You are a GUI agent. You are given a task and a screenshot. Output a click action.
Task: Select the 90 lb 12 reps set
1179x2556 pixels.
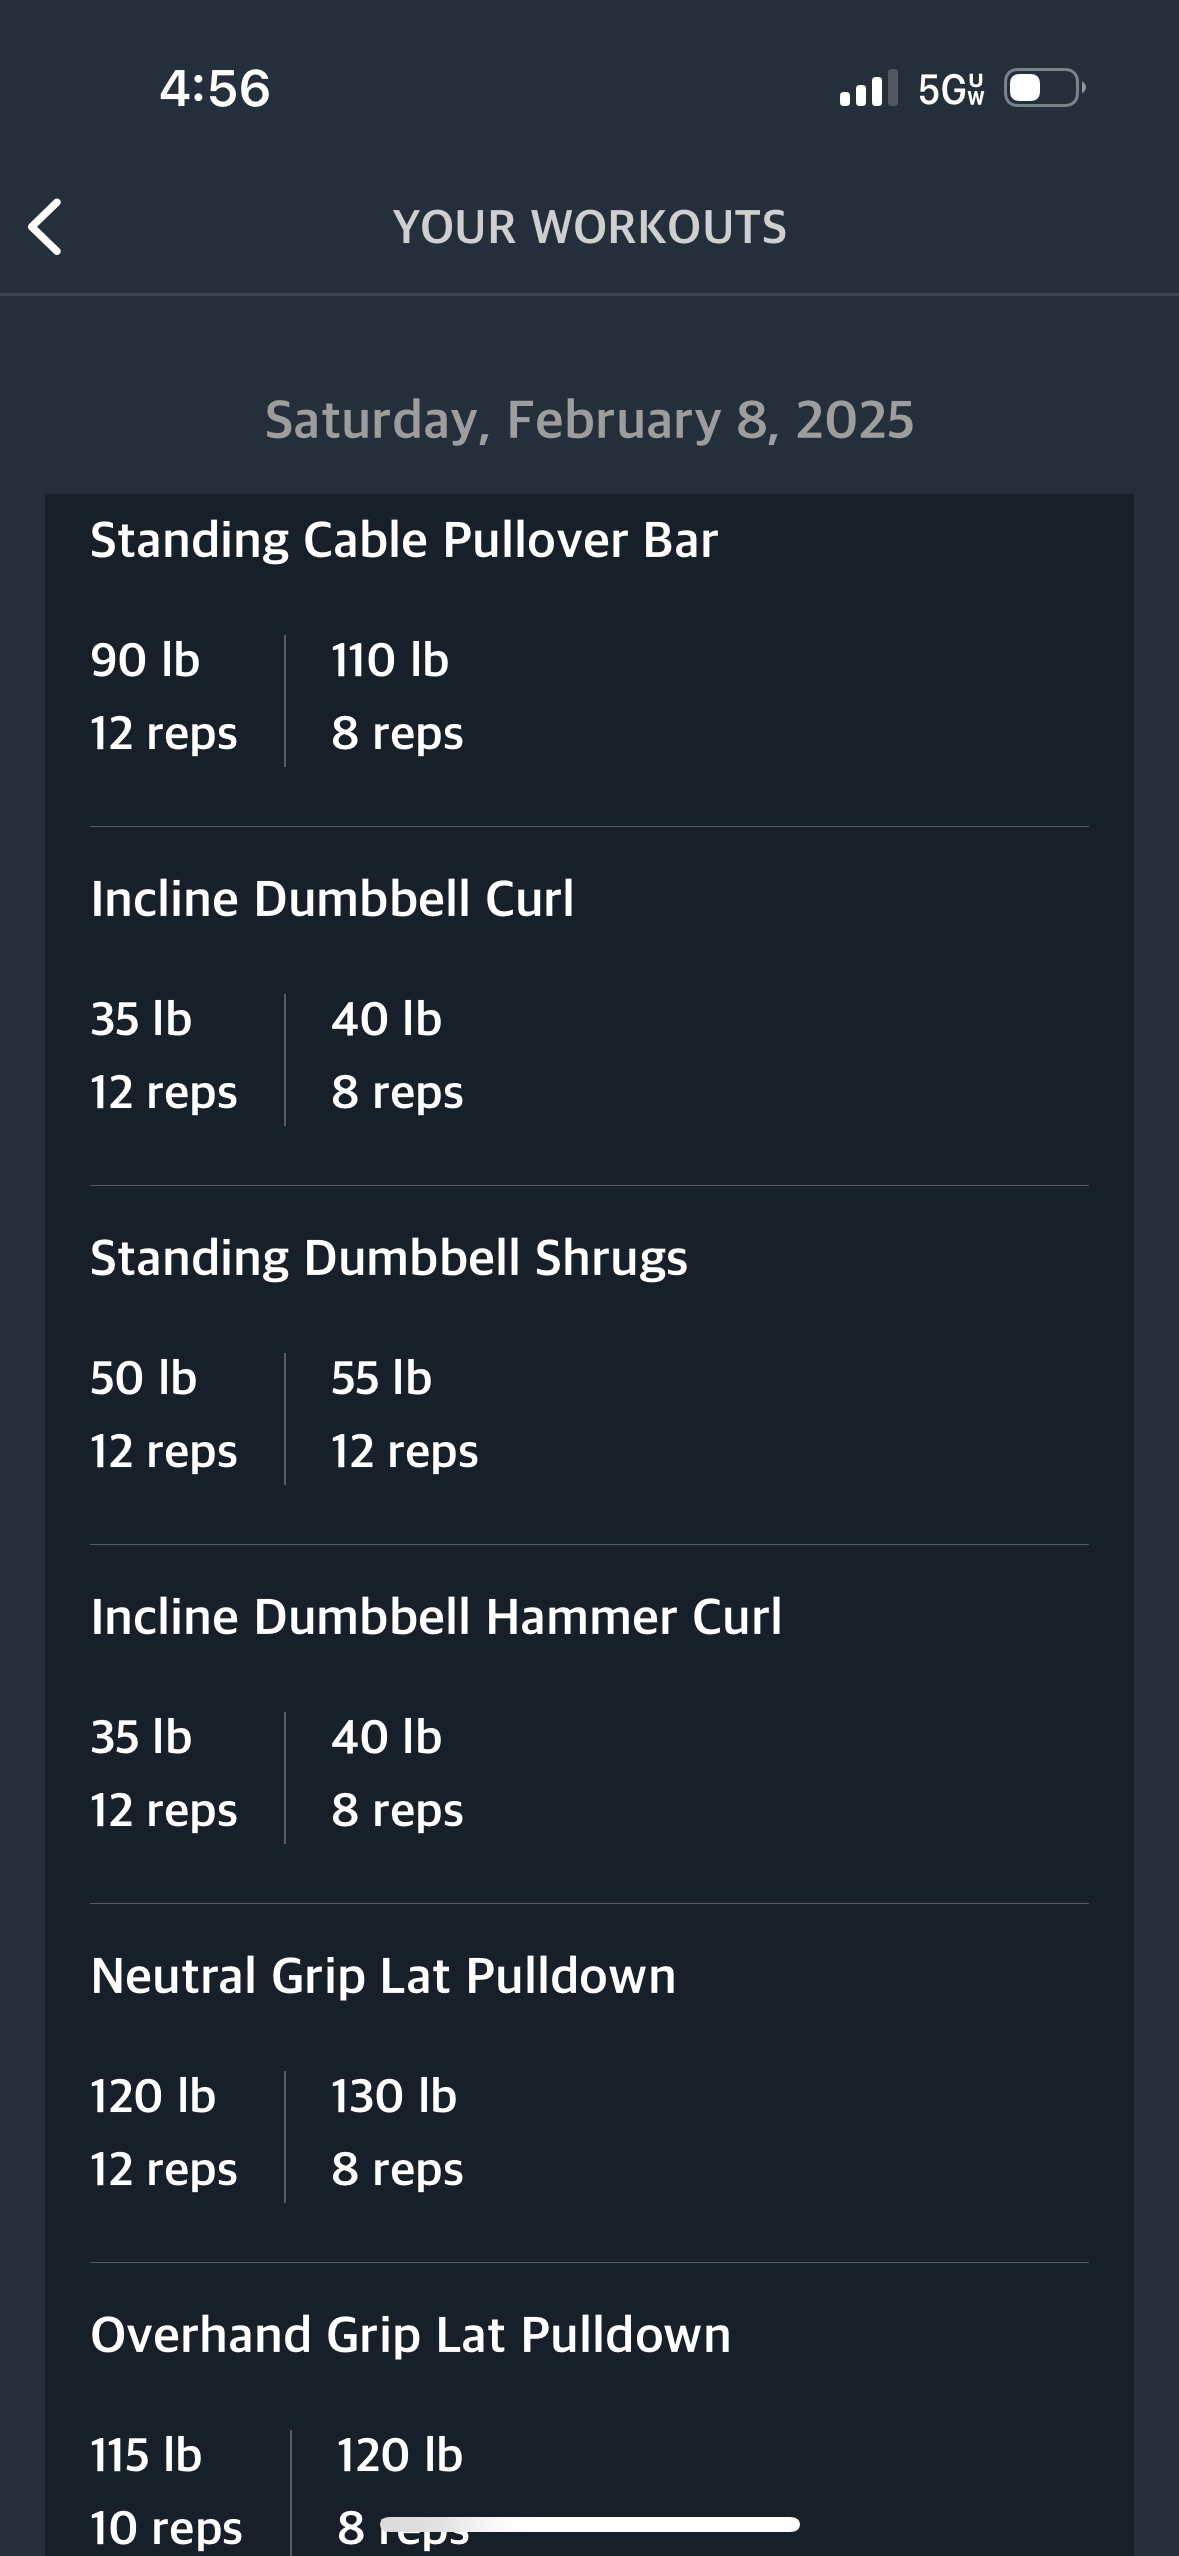pos(164,697)
